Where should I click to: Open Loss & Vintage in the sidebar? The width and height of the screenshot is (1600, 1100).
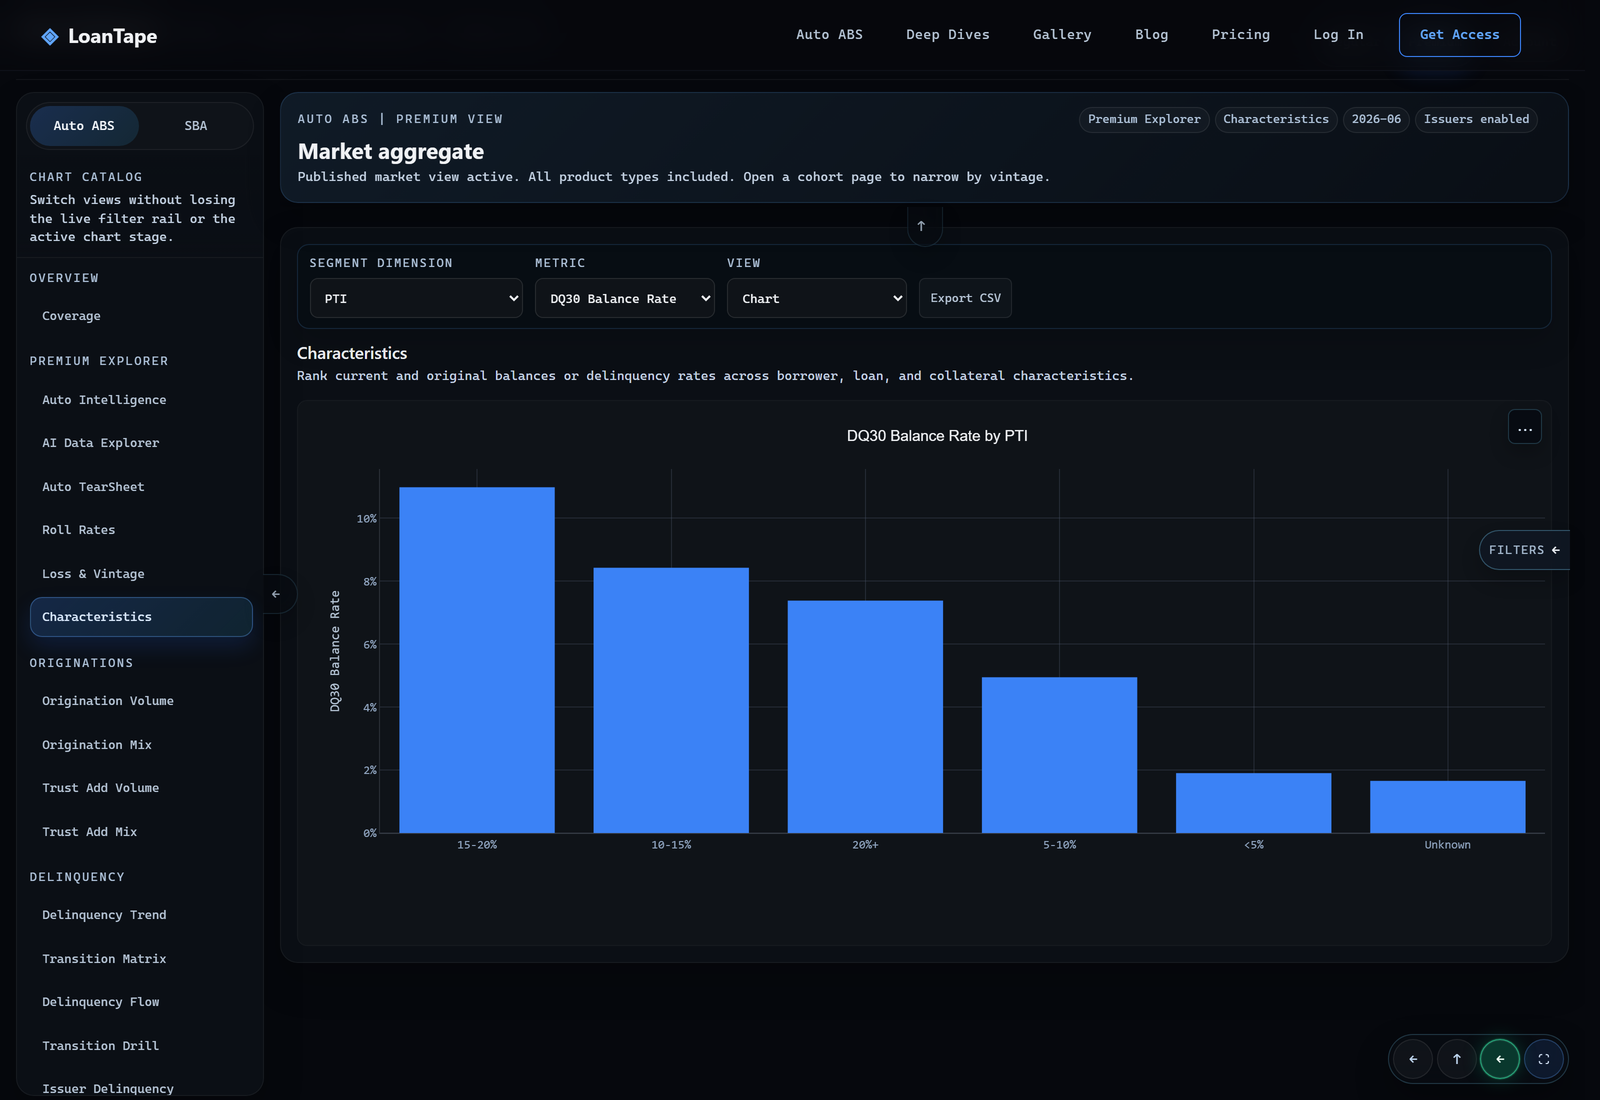pyautogui.click(x=141, y=574)
